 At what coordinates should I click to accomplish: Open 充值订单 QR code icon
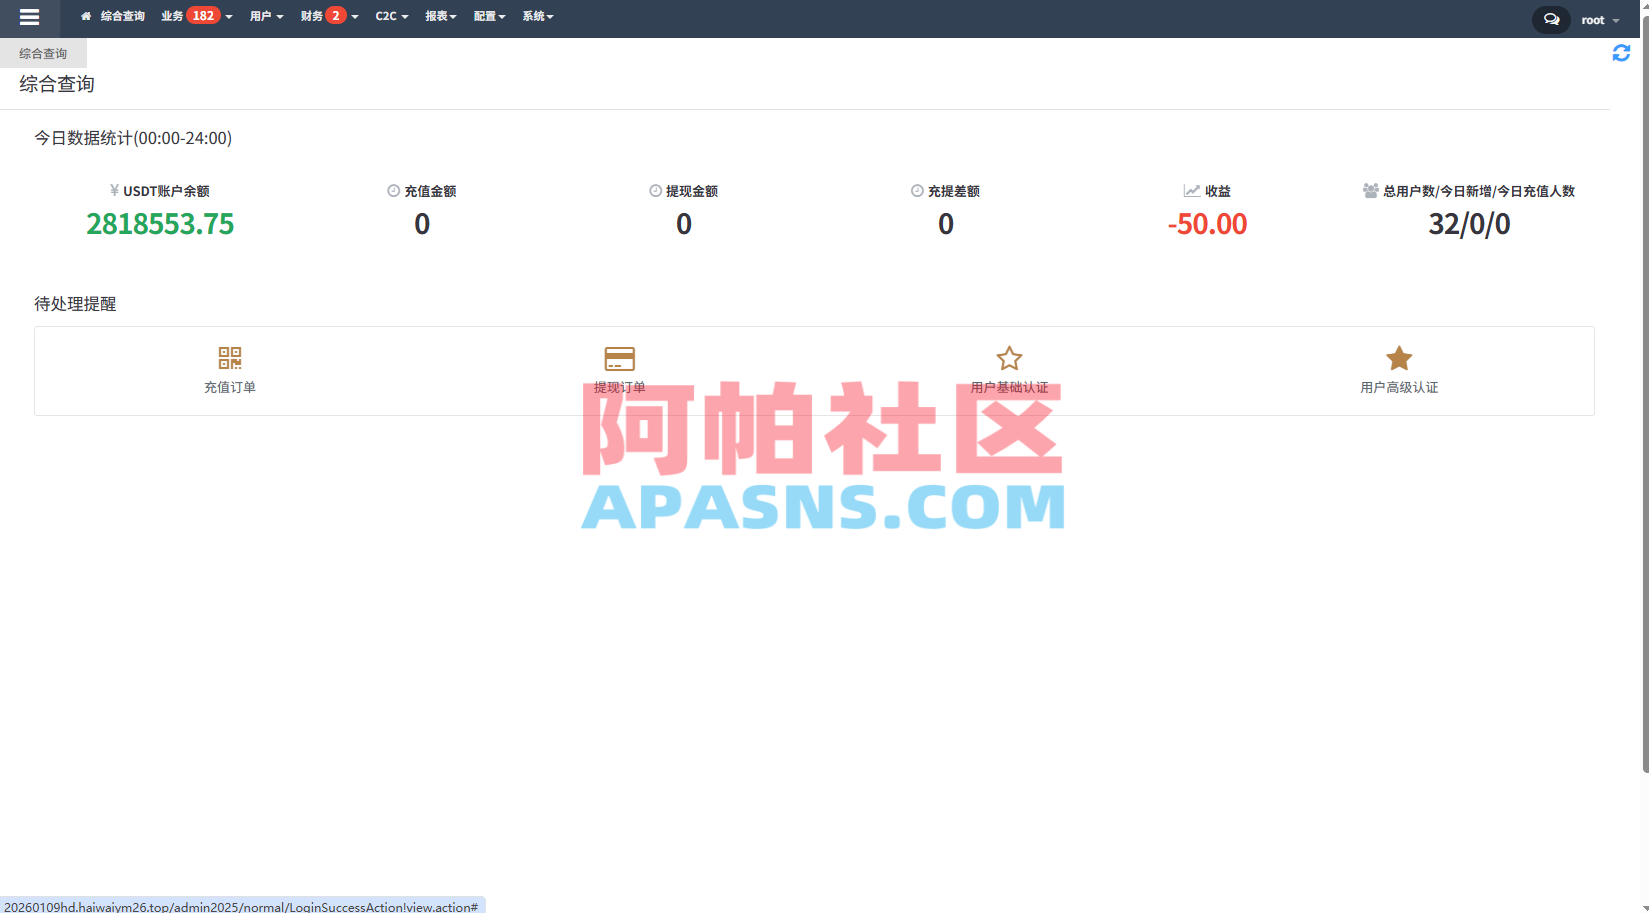230,358
